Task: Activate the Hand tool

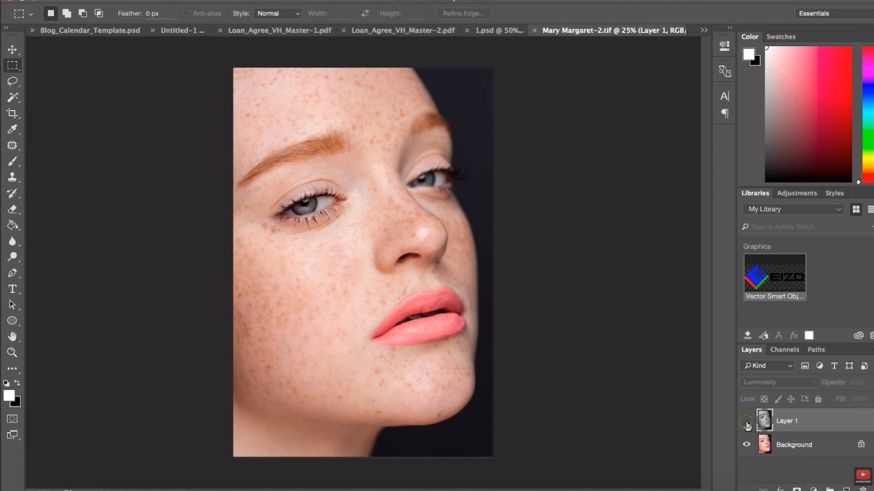Action: [x=13, y=337]
